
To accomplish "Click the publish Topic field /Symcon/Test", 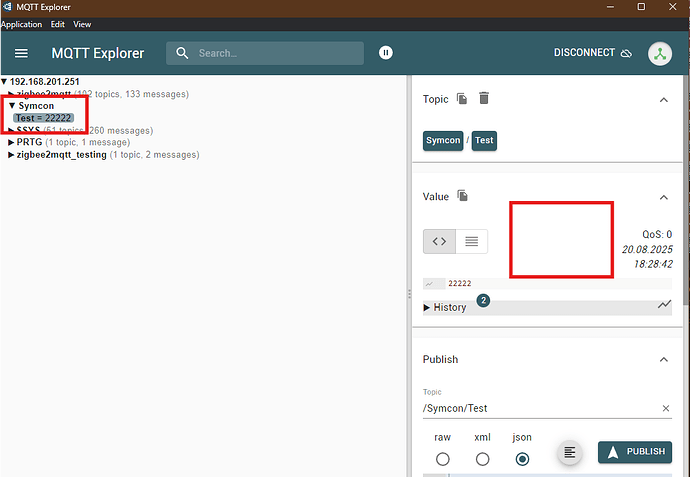I will [x=541, y=408].
